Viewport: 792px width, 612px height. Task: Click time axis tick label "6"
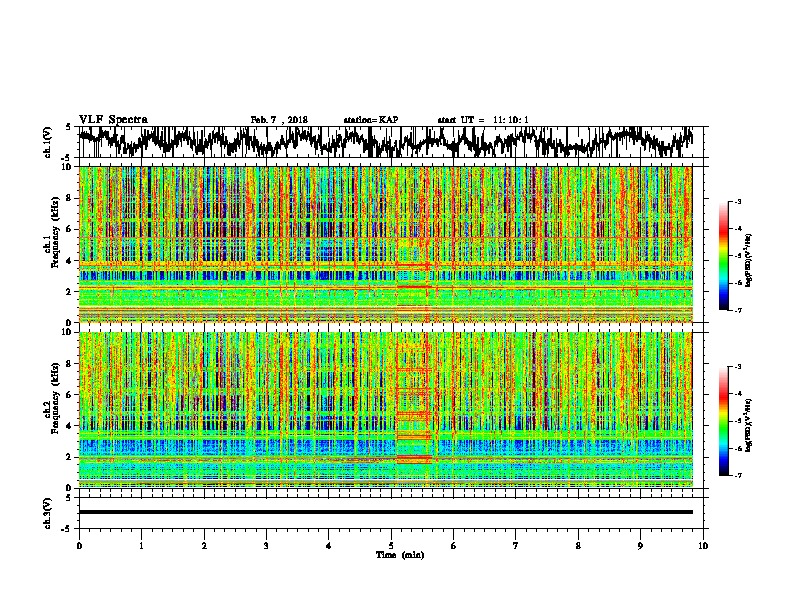click(453, 546)
